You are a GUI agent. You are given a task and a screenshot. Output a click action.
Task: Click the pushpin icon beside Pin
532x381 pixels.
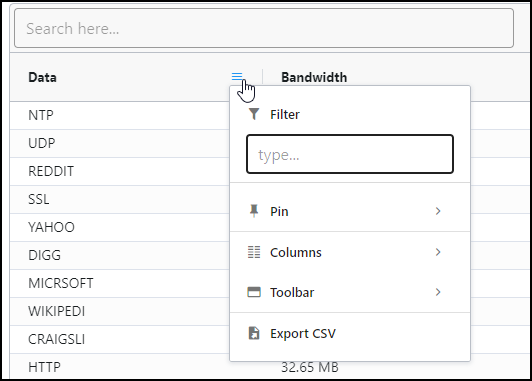pos(254,211)
